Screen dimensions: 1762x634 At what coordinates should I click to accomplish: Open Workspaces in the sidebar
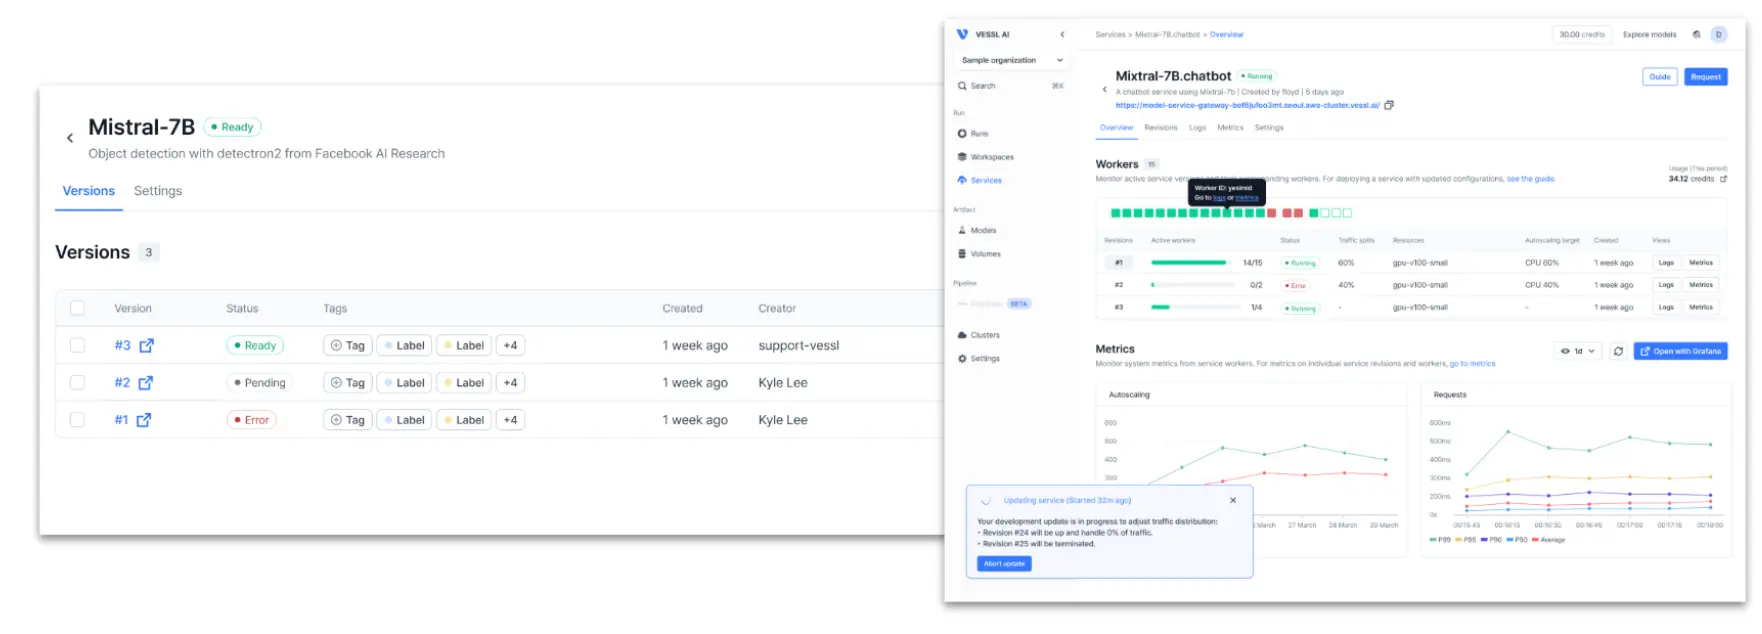tap(986, 157)
